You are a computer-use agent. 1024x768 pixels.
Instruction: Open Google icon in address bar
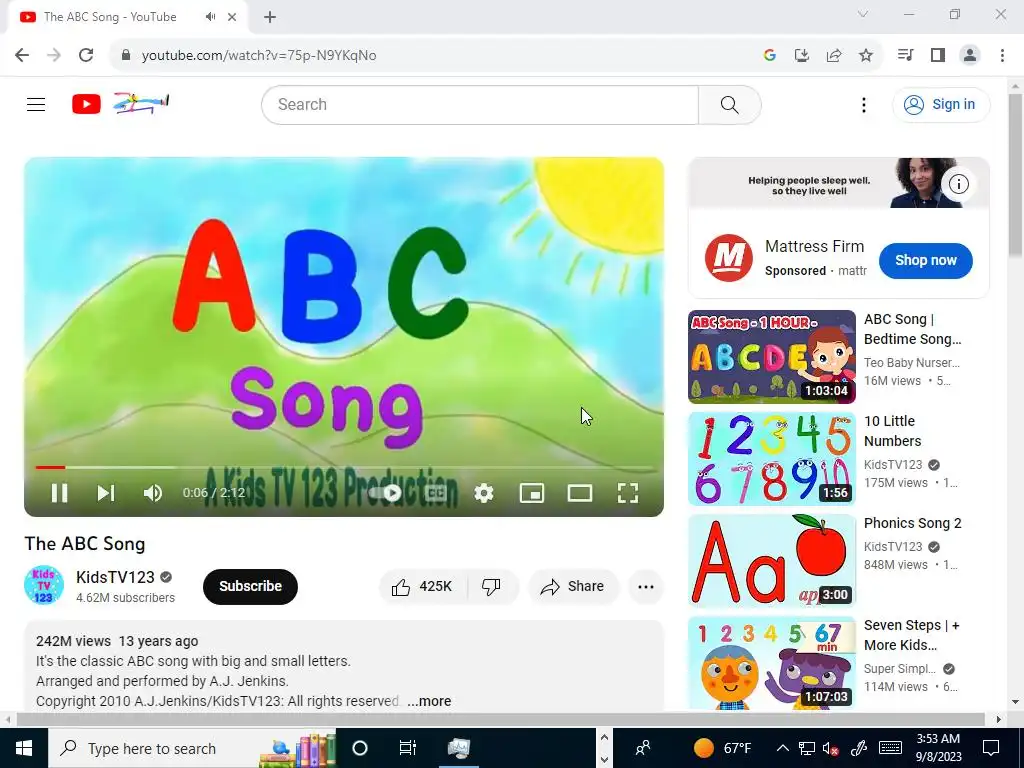769,56
